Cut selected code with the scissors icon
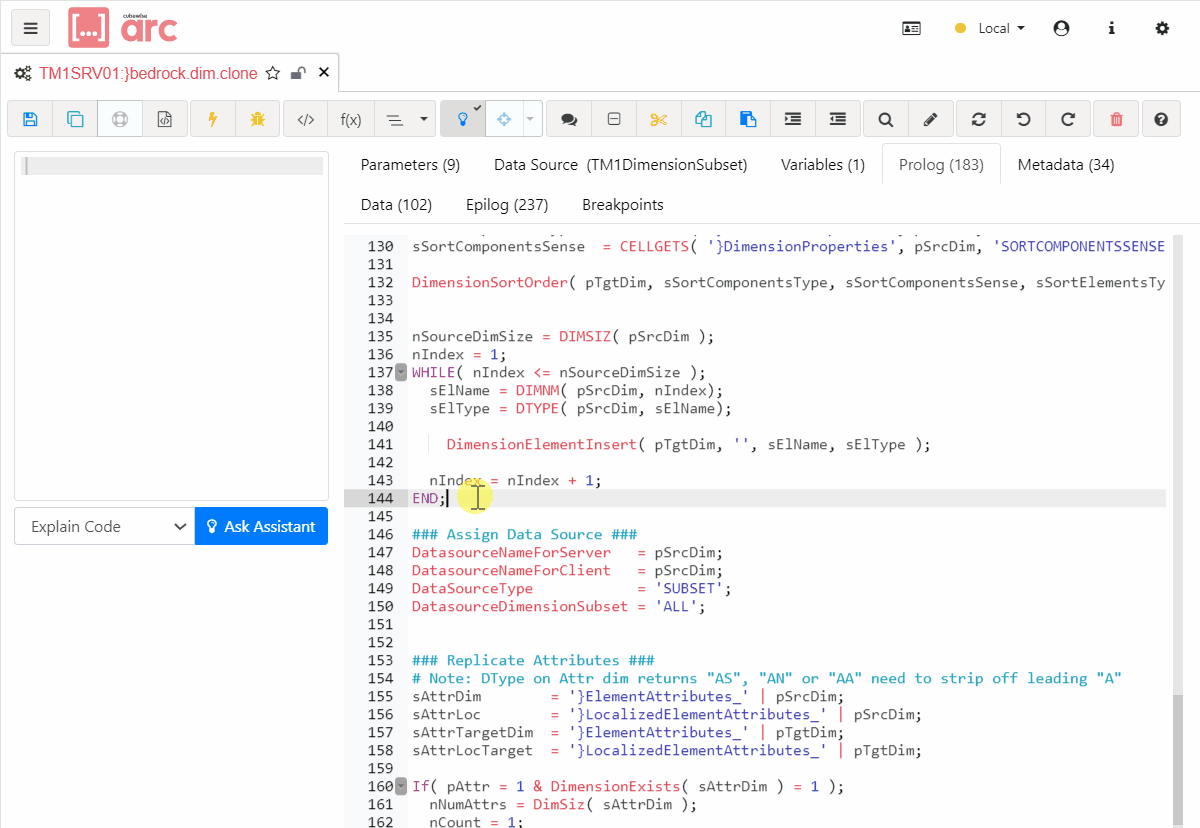 [x=658, y=118]
